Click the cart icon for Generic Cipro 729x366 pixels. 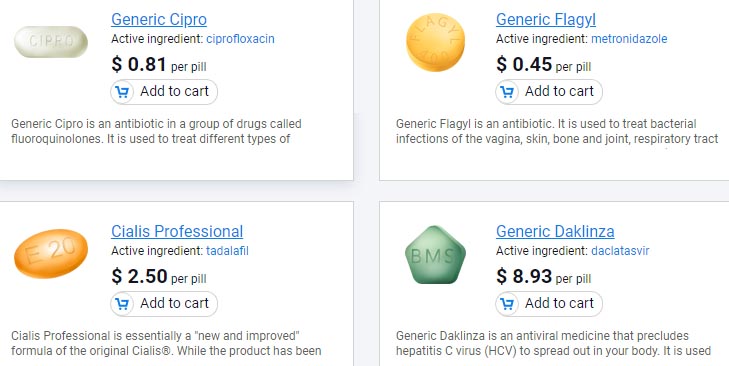tap(122, 92)
